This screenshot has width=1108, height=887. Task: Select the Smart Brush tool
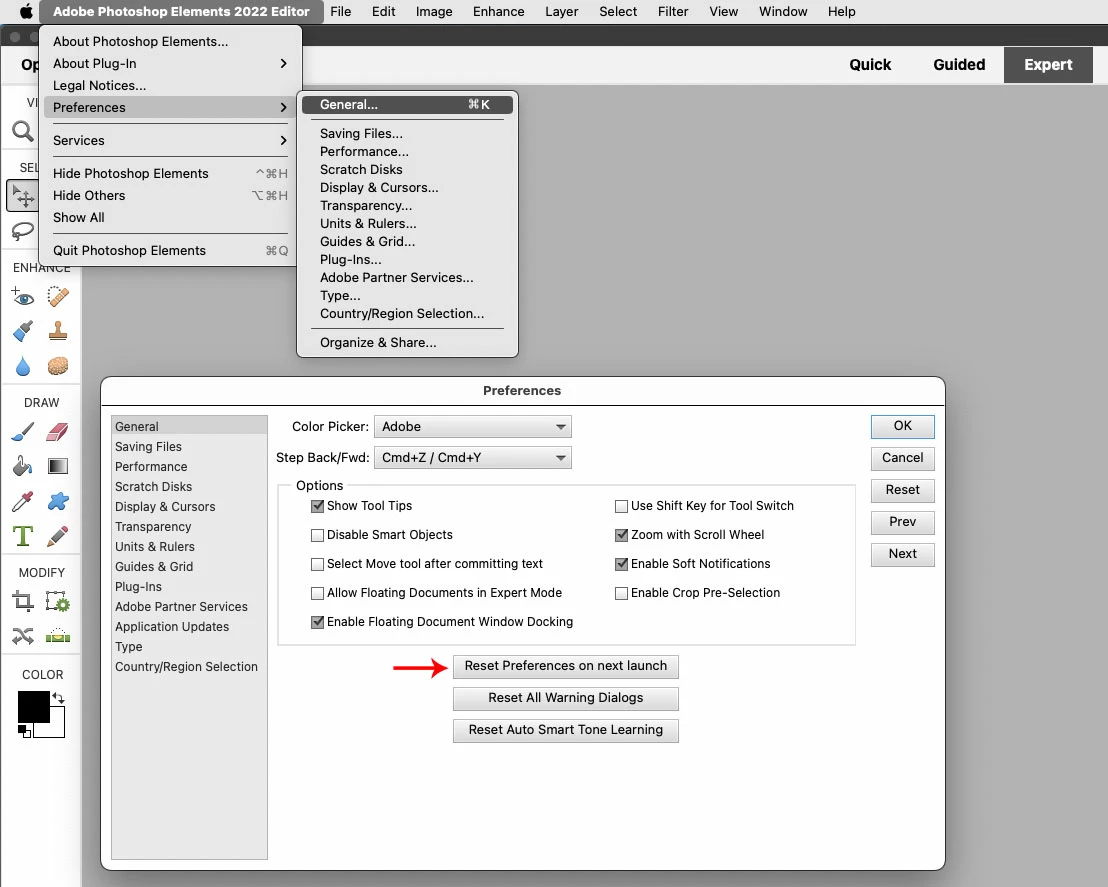(x=23, y=331)
